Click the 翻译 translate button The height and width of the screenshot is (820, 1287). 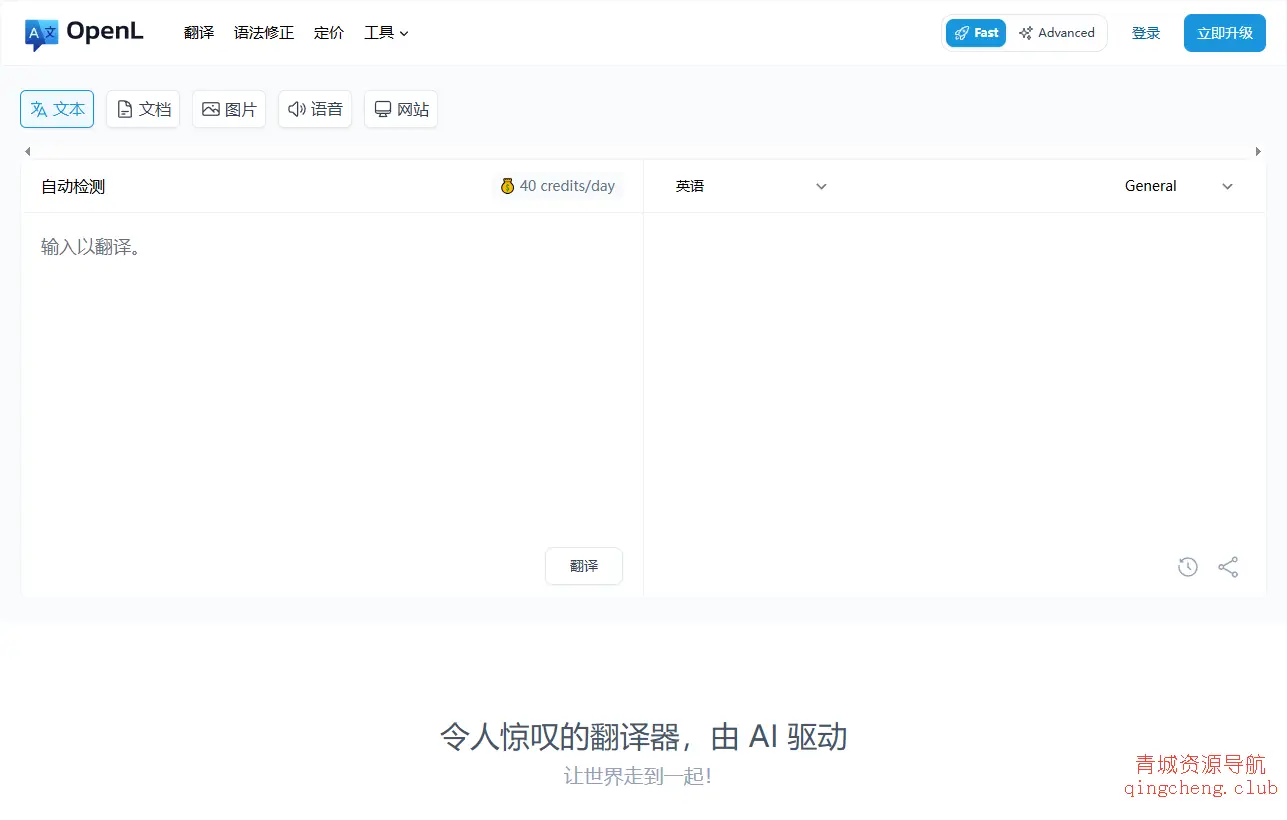583,566
